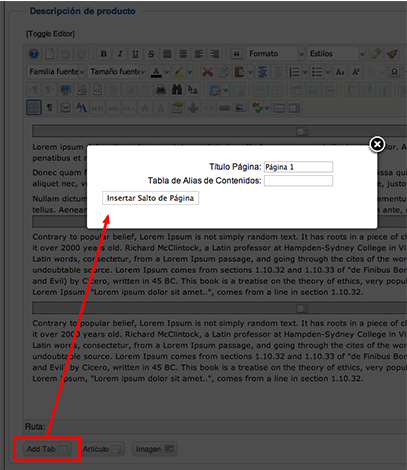Click the Toggle Editor link
The width and height of the screenshot is (407, 470).
[x=50, y=34]
